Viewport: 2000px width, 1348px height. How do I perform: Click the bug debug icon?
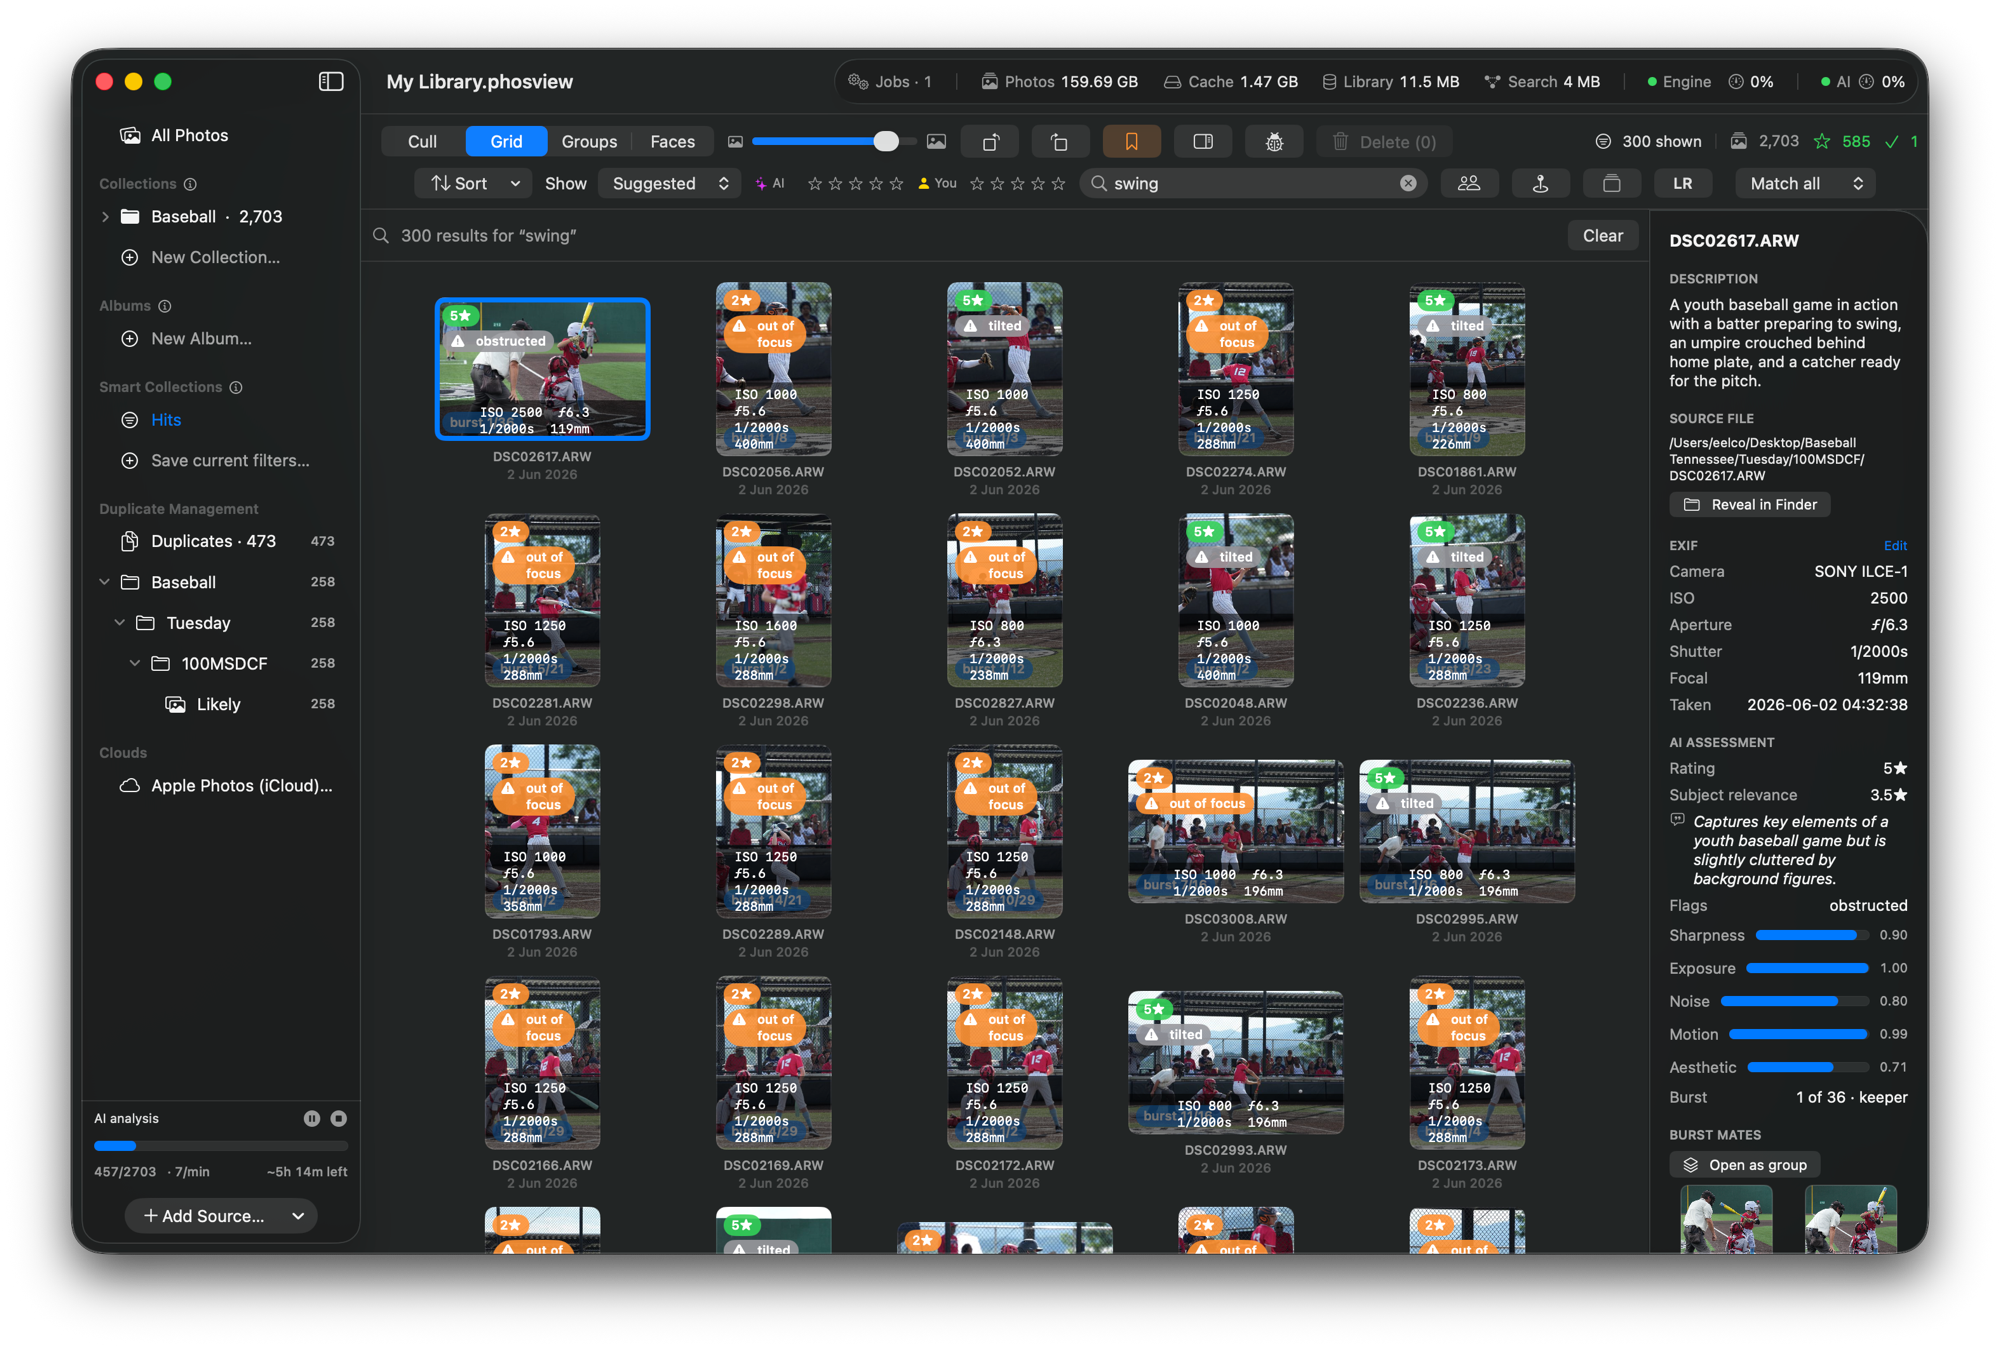click(x=1274, y=142)
